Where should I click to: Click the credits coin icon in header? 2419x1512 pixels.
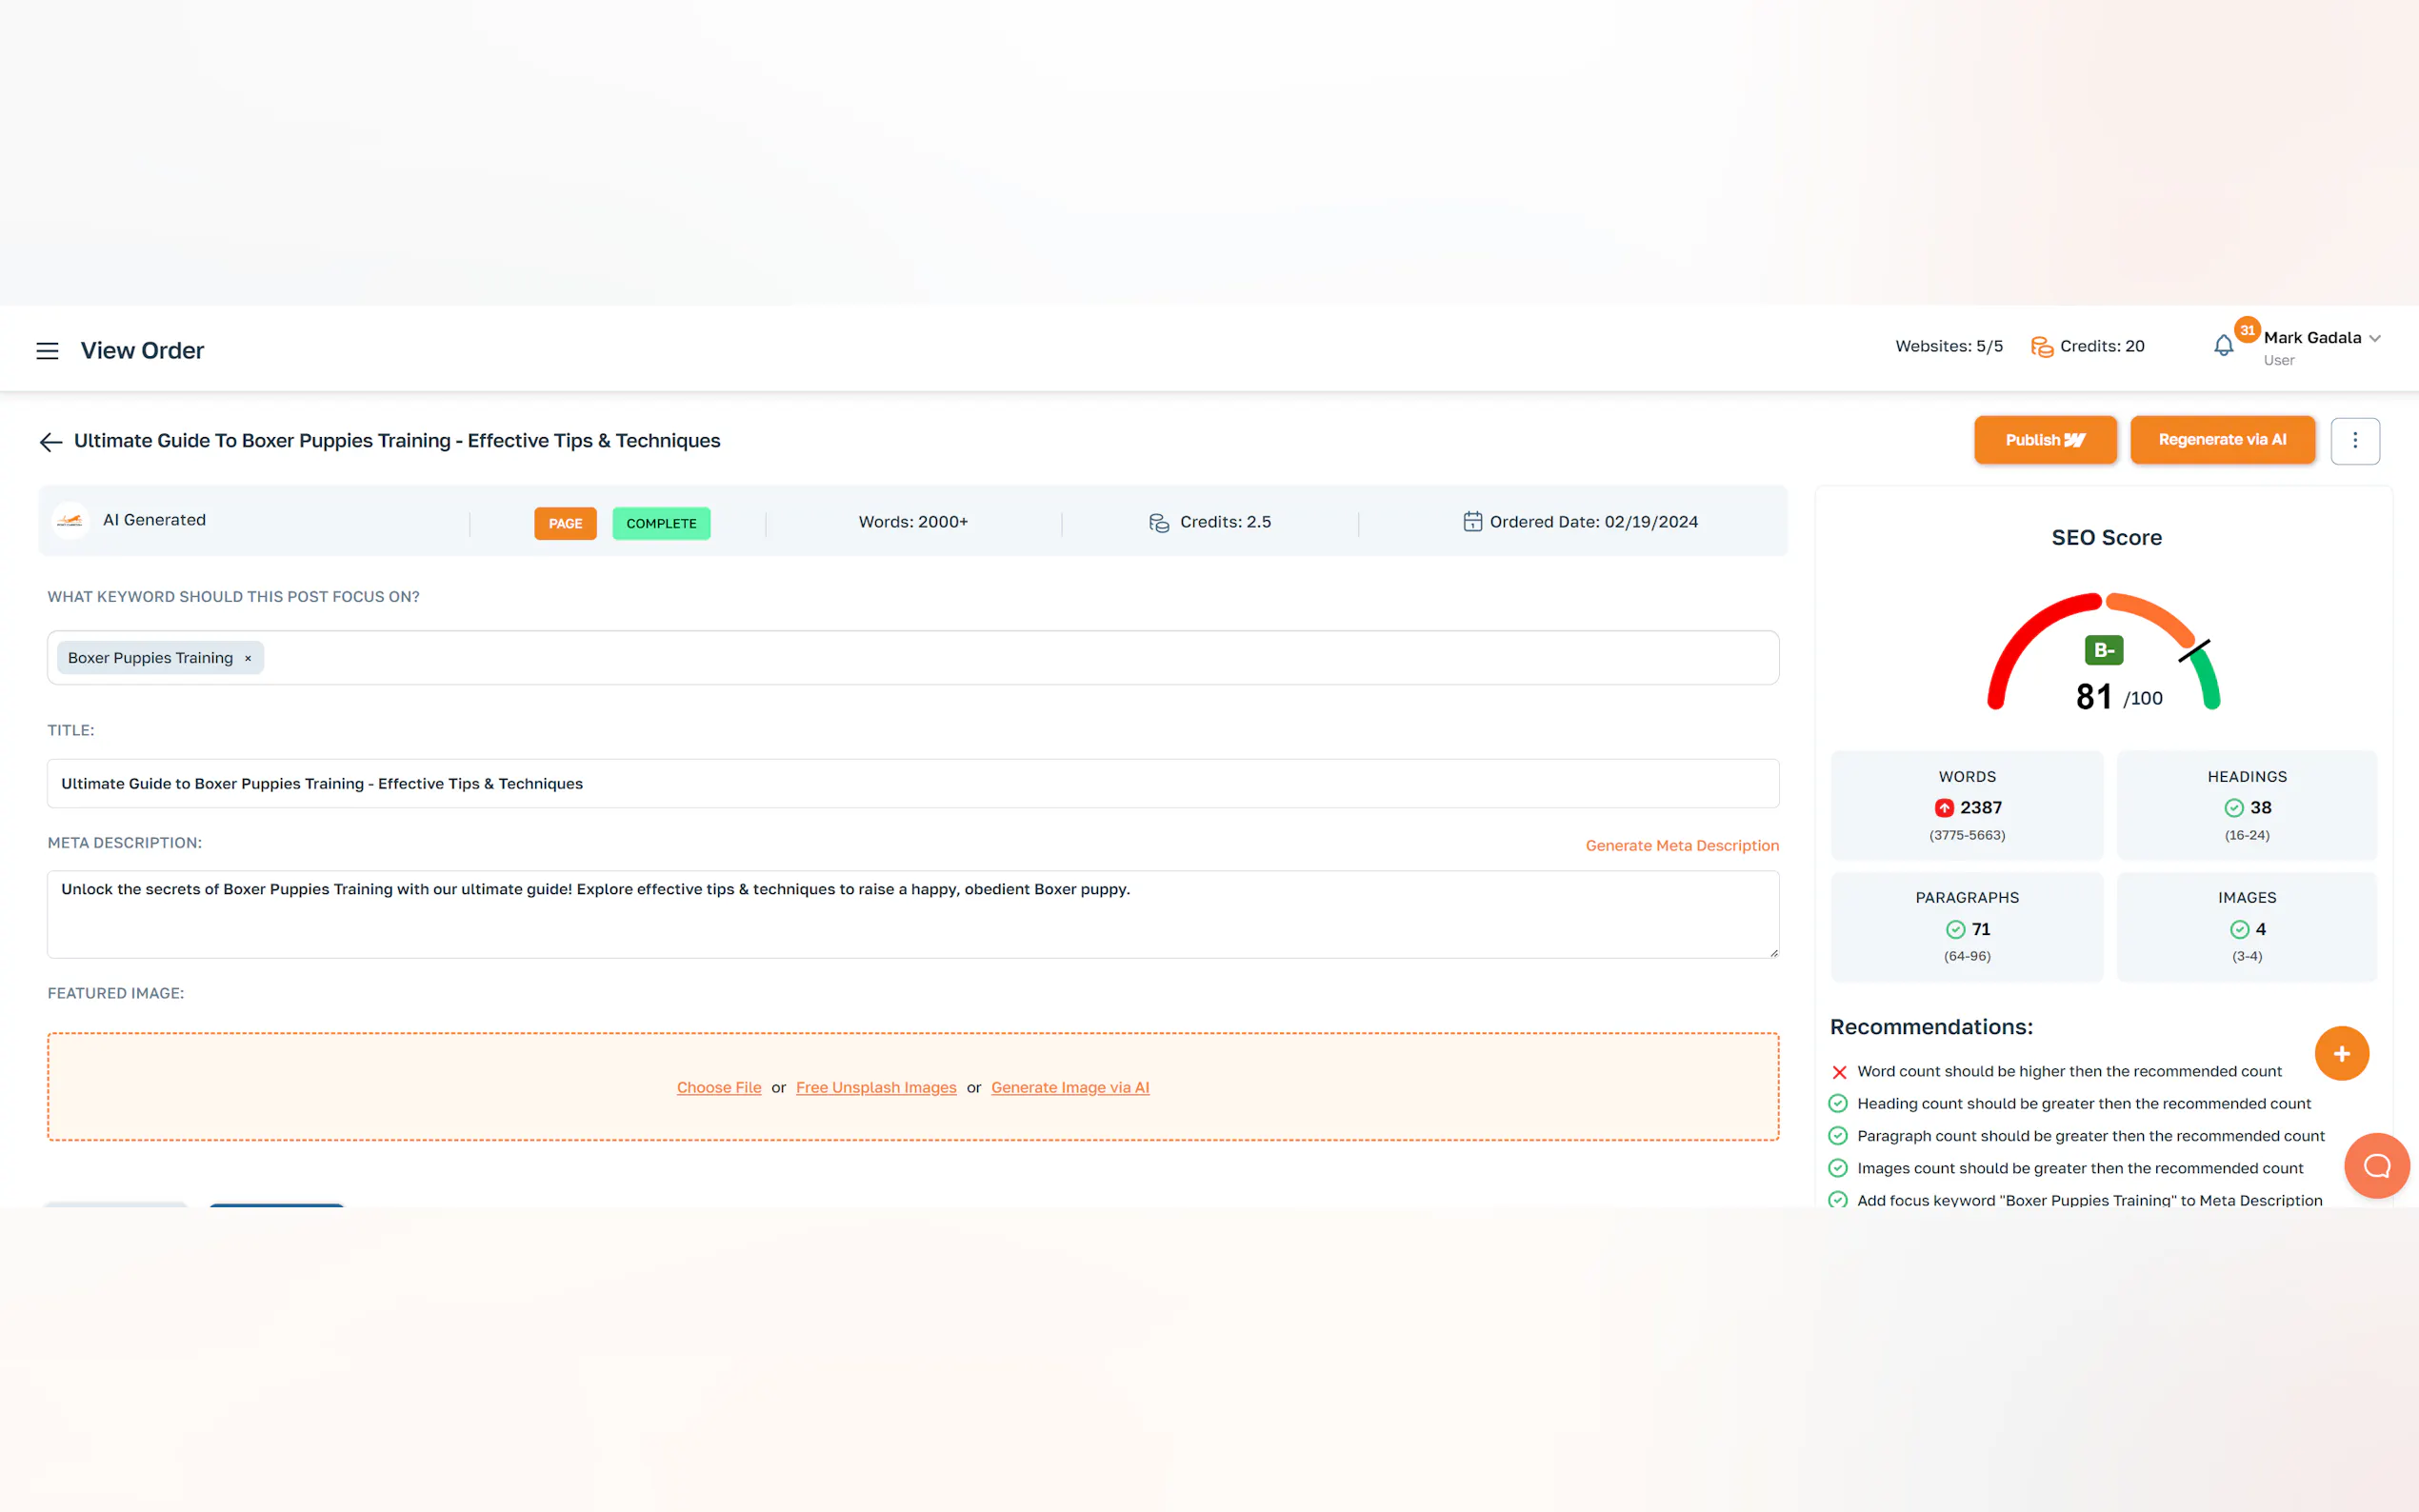pyautogui.click(x=2041, y=347)
